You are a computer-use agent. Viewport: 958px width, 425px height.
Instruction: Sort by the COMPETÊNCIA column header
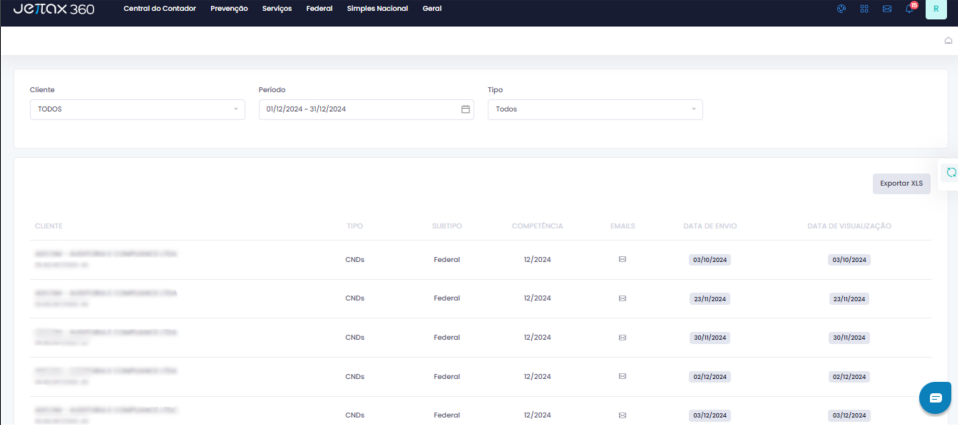538,226
